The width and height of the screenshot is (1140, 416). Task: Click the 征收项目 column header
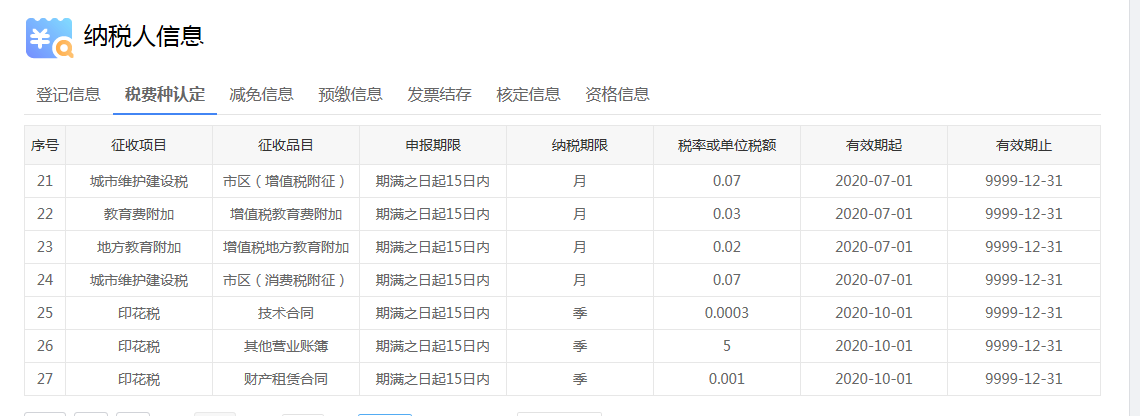click(x=139, y=146)
